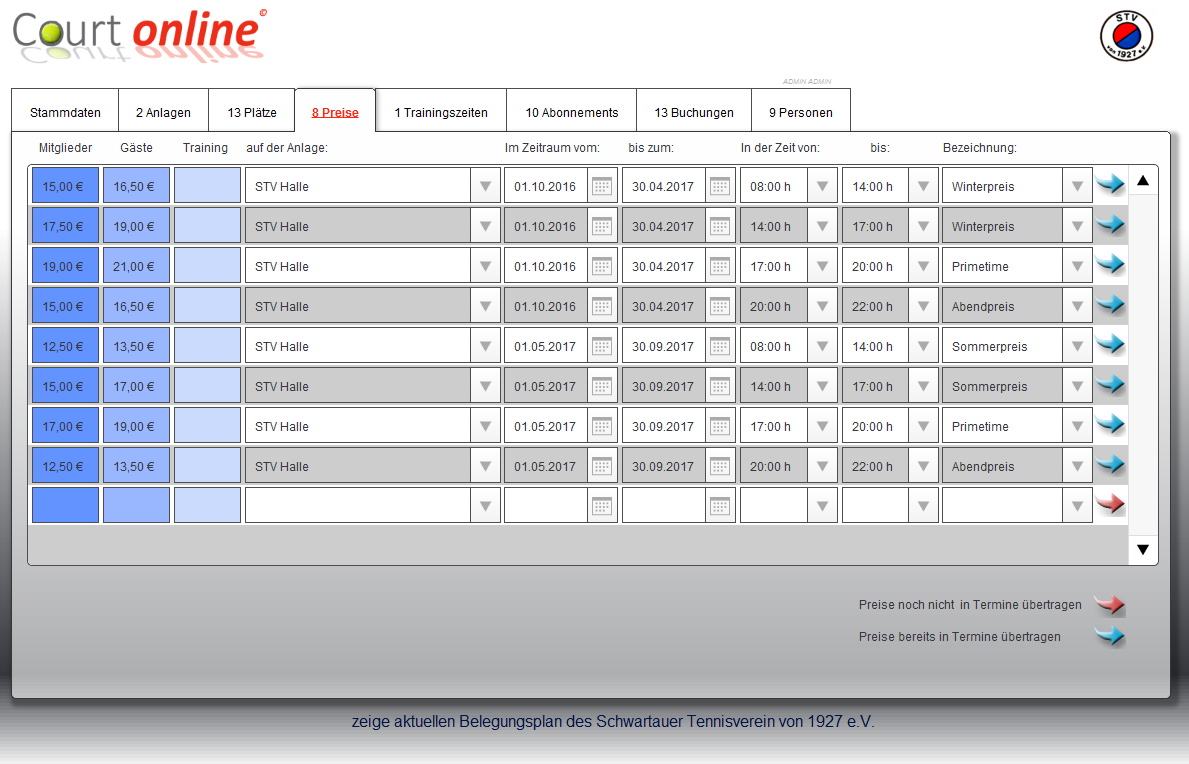Open start date calendar for 17,50 € Winterpreis row
The image size is (1189, 764).
point(602,226)
